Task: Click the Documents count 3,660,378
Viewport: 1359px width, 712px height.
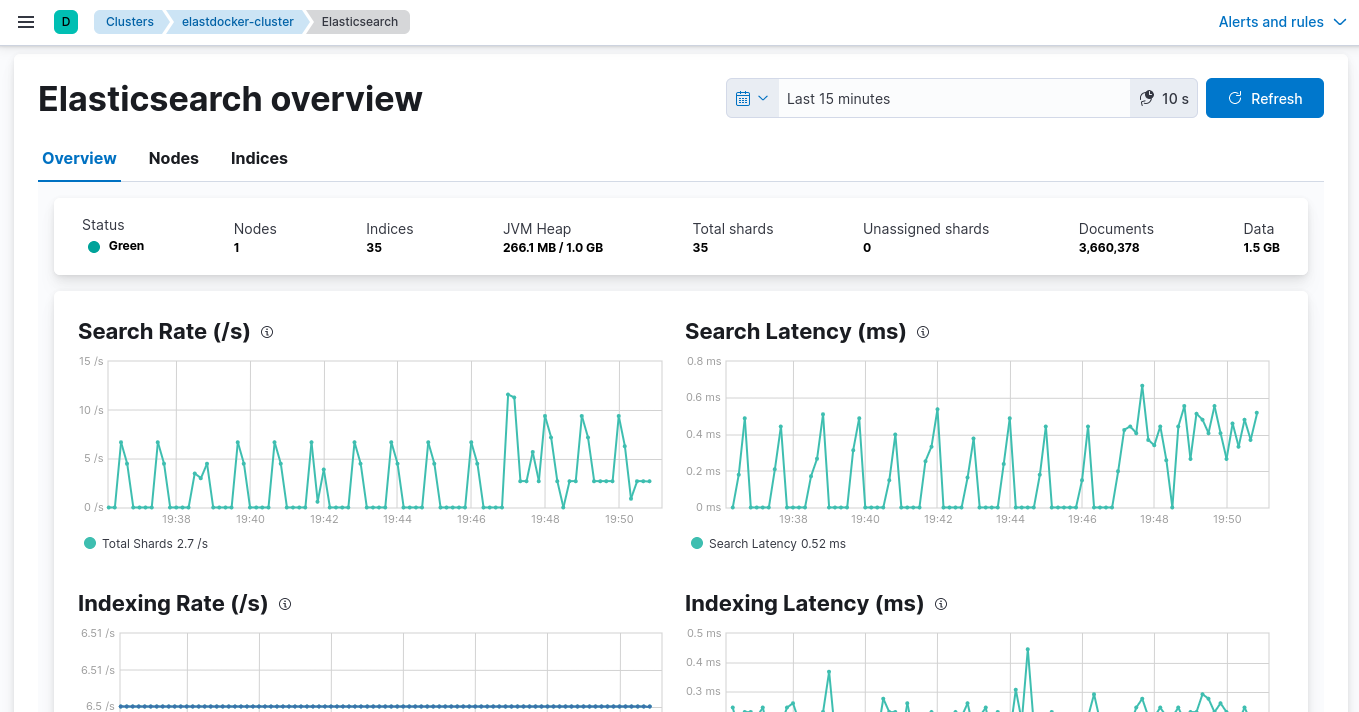Action: (x=1109, y=248)
